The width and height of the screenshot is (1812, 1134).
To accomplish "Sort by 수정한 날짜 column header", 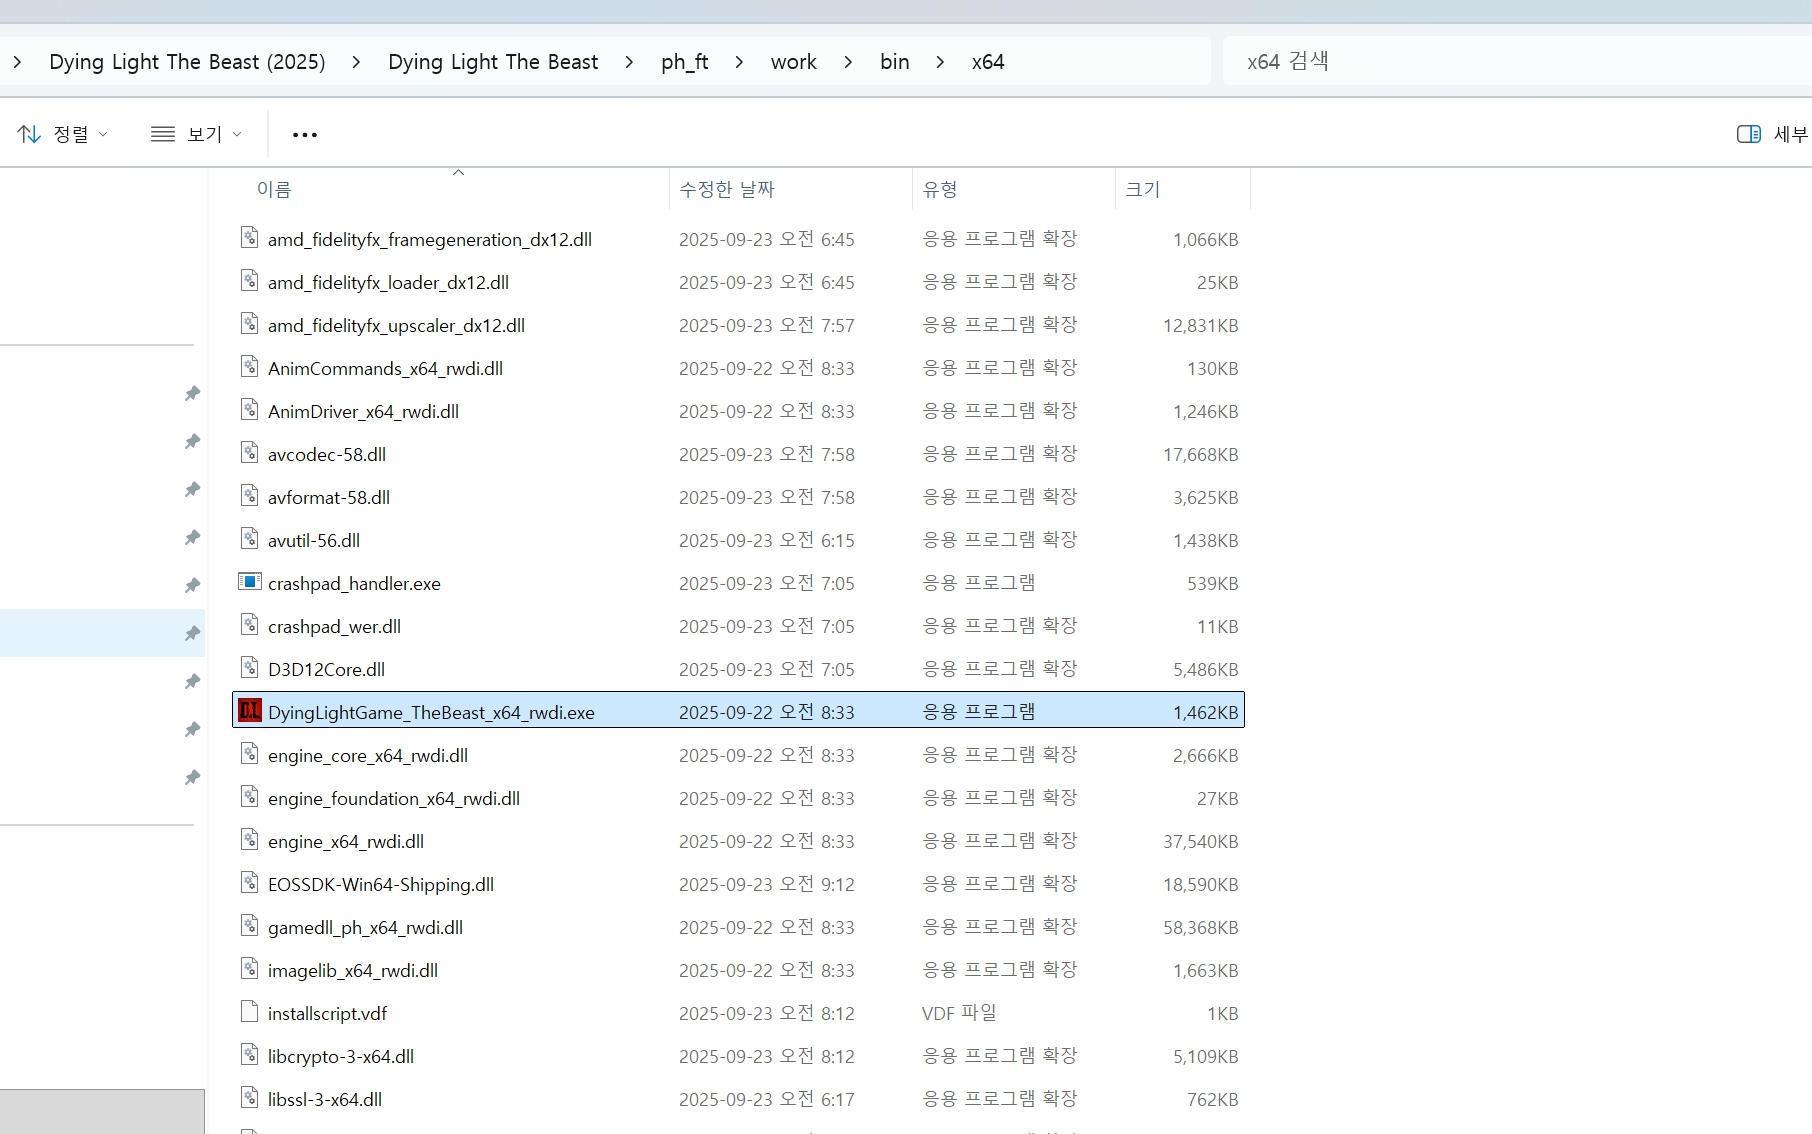I will pos(790,189).
